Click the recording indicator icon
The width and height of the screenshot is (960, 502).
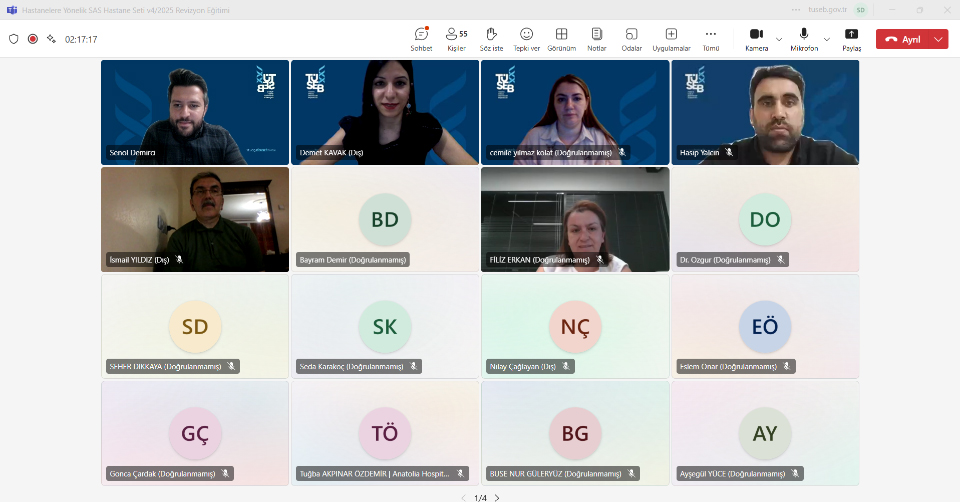tap(33, 39)
